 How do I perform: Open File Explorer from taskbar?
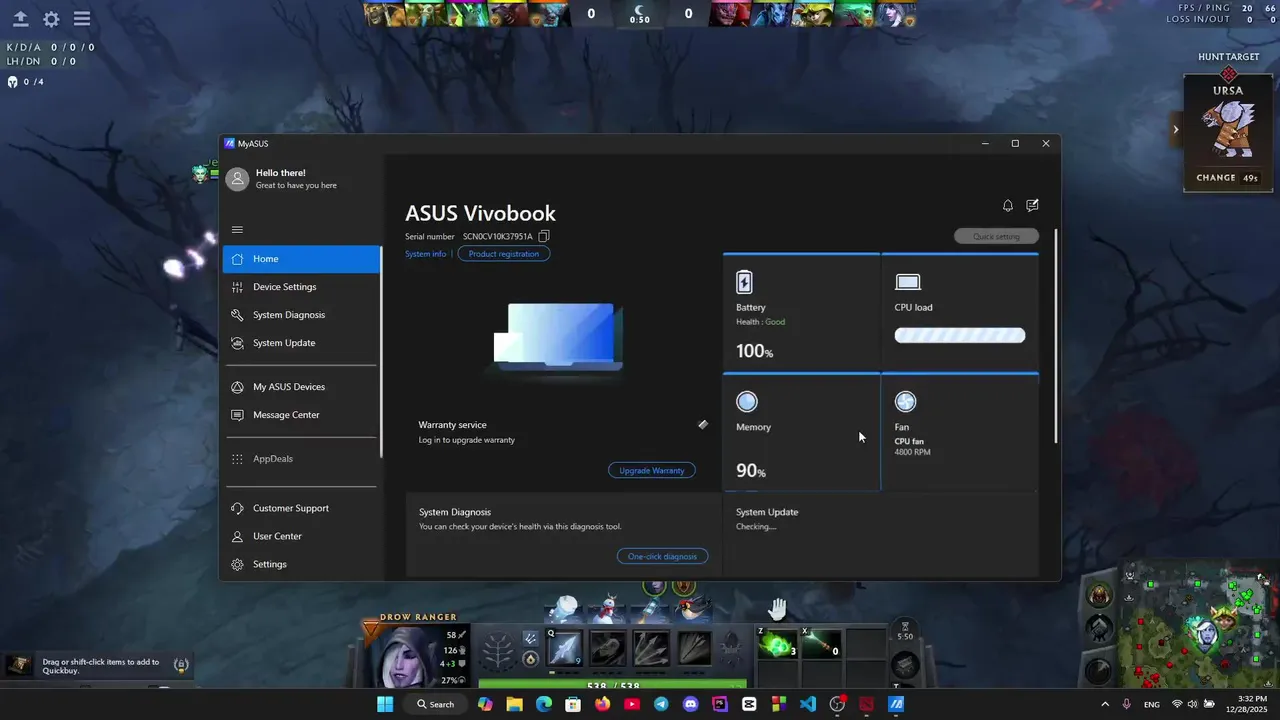tap(514, 704)
